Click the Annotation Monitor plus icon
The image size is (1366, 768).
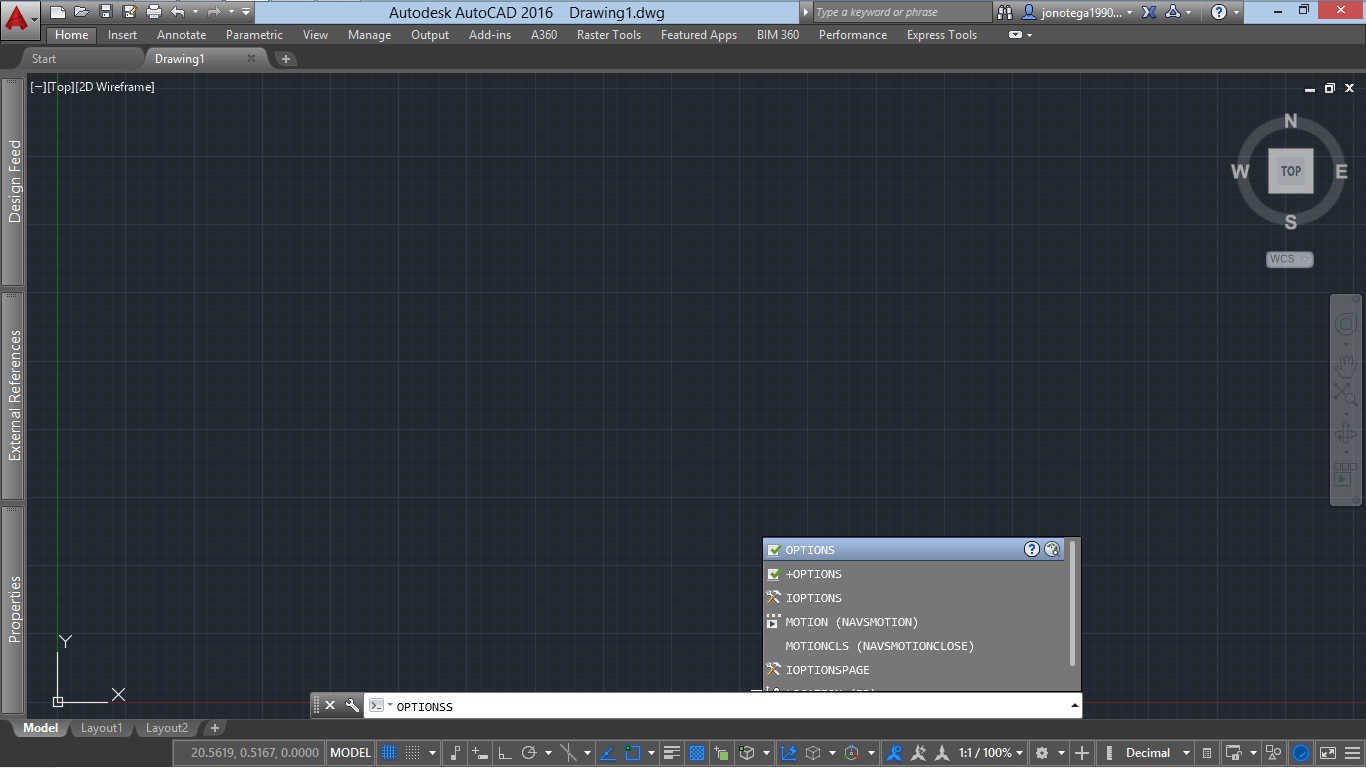tap(1081, 753)
